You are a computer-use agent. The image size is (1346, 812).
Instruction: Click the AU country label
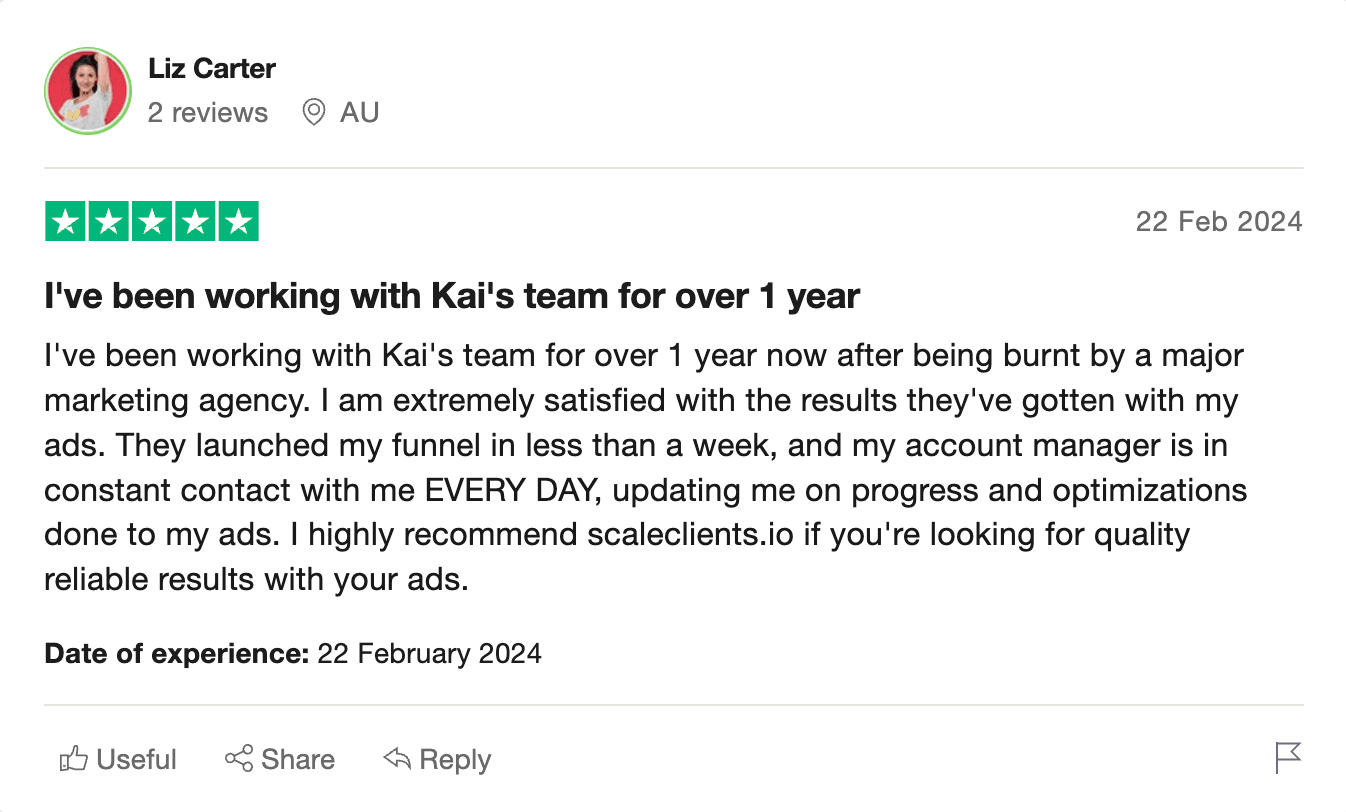click(359, 112)
